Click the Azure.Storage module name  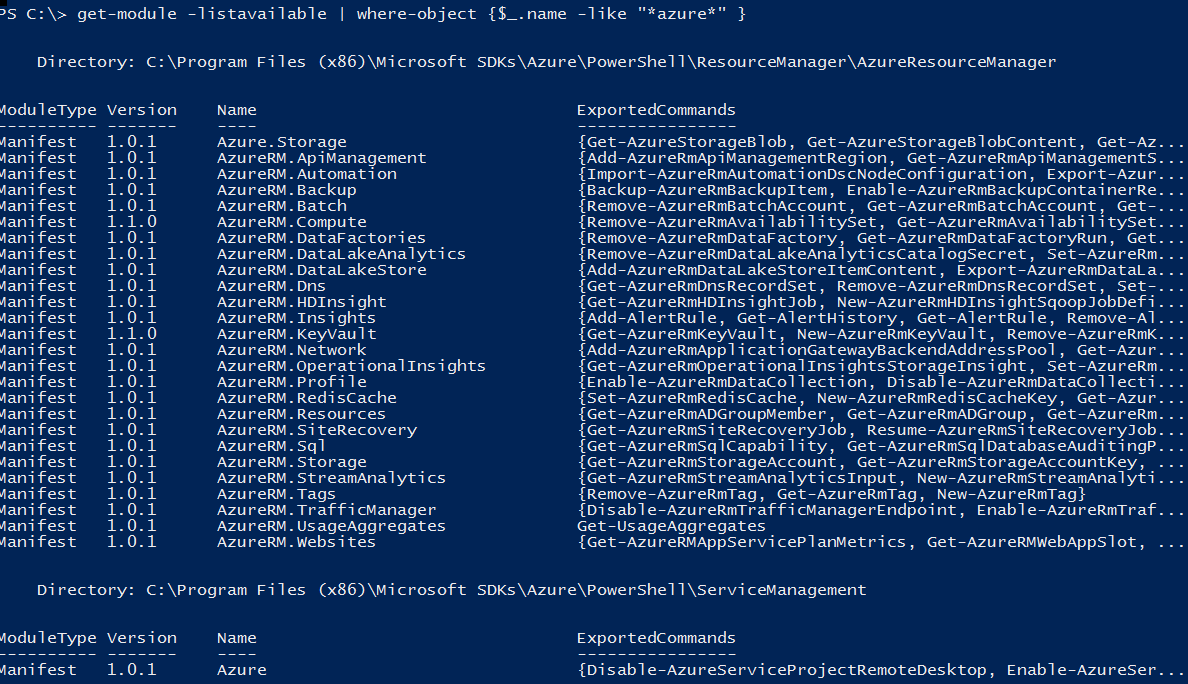281,142
